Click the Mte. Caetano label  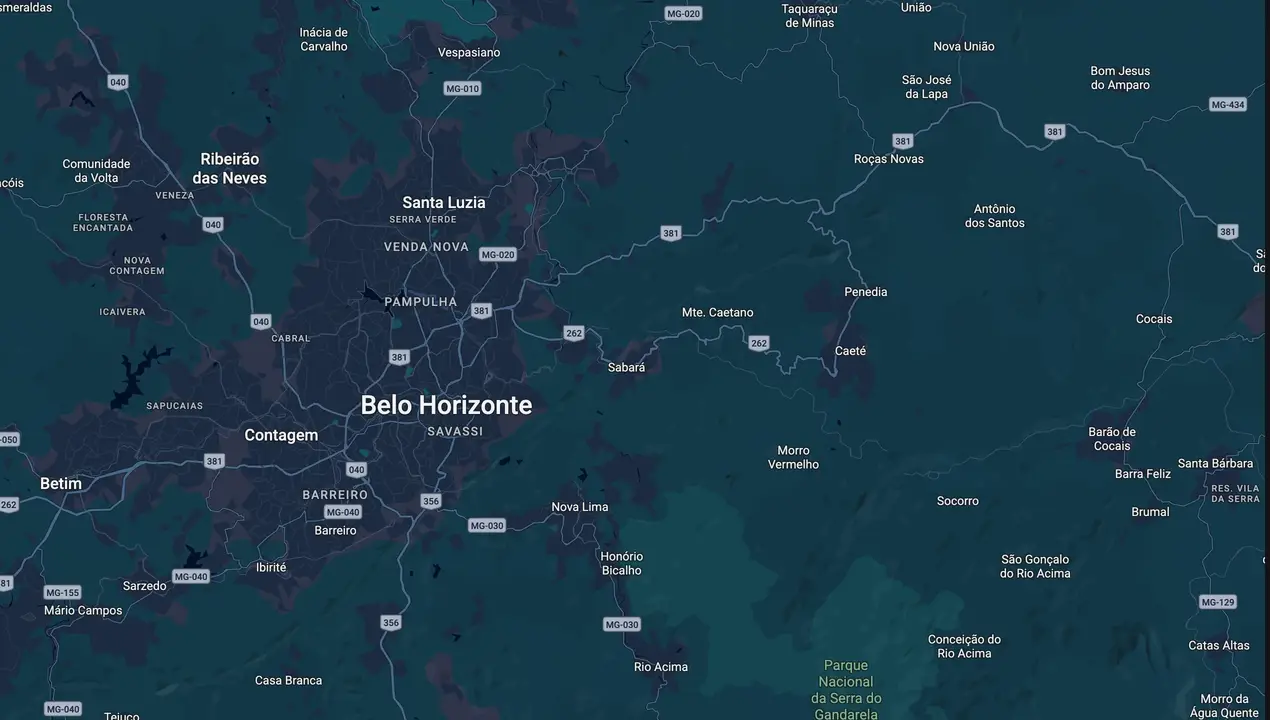pos(718,312)
